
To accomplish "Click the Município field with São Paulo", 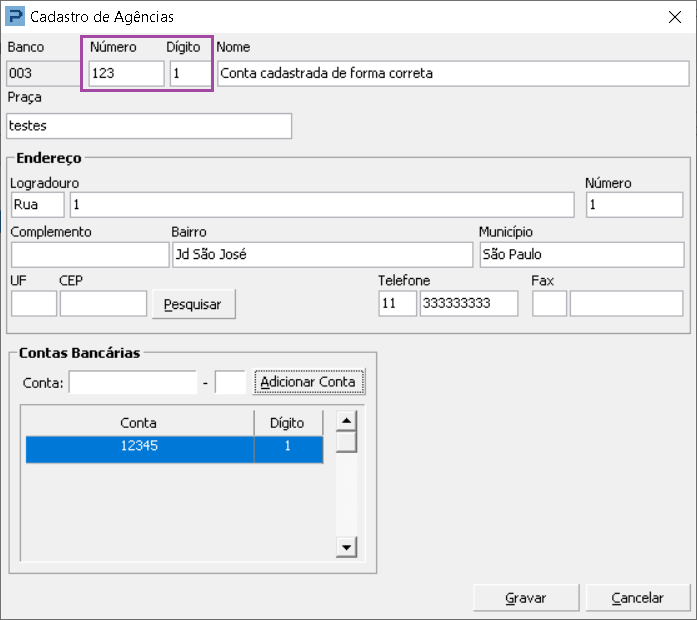I will pos(581,255).
